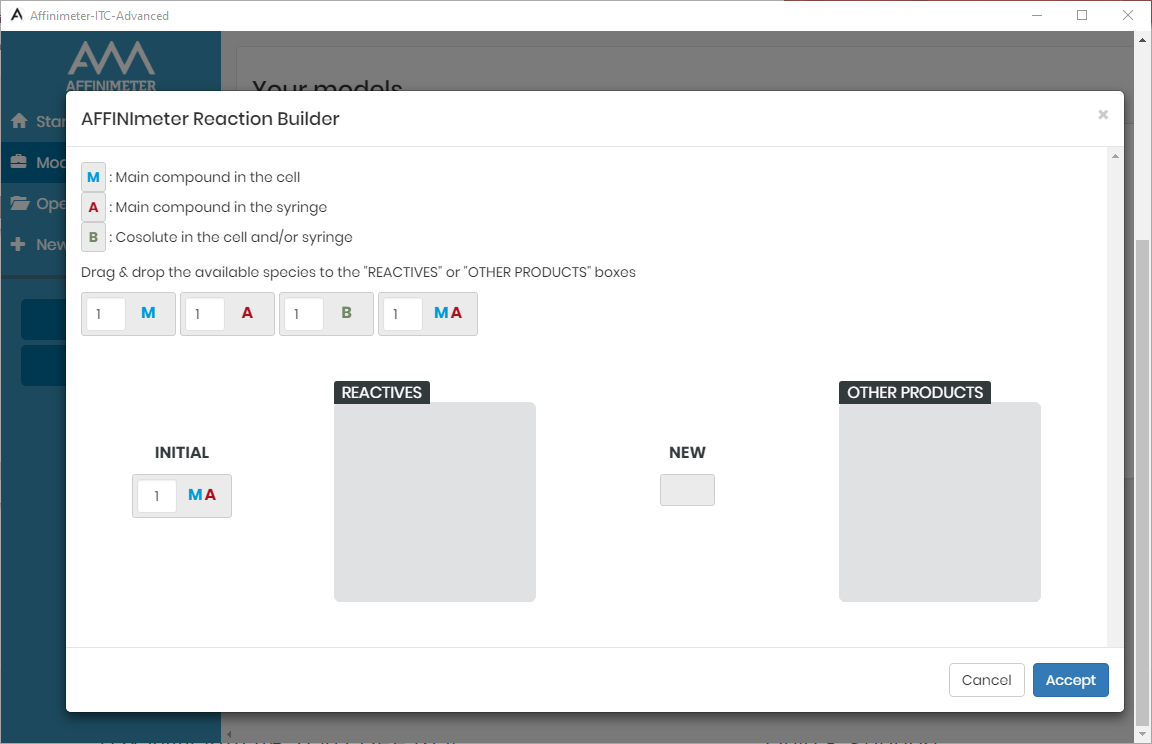Open the Start home icon in sidebar
This screenshot has width=1152, height=744.
pyautogui.click(x=19, y=120)
